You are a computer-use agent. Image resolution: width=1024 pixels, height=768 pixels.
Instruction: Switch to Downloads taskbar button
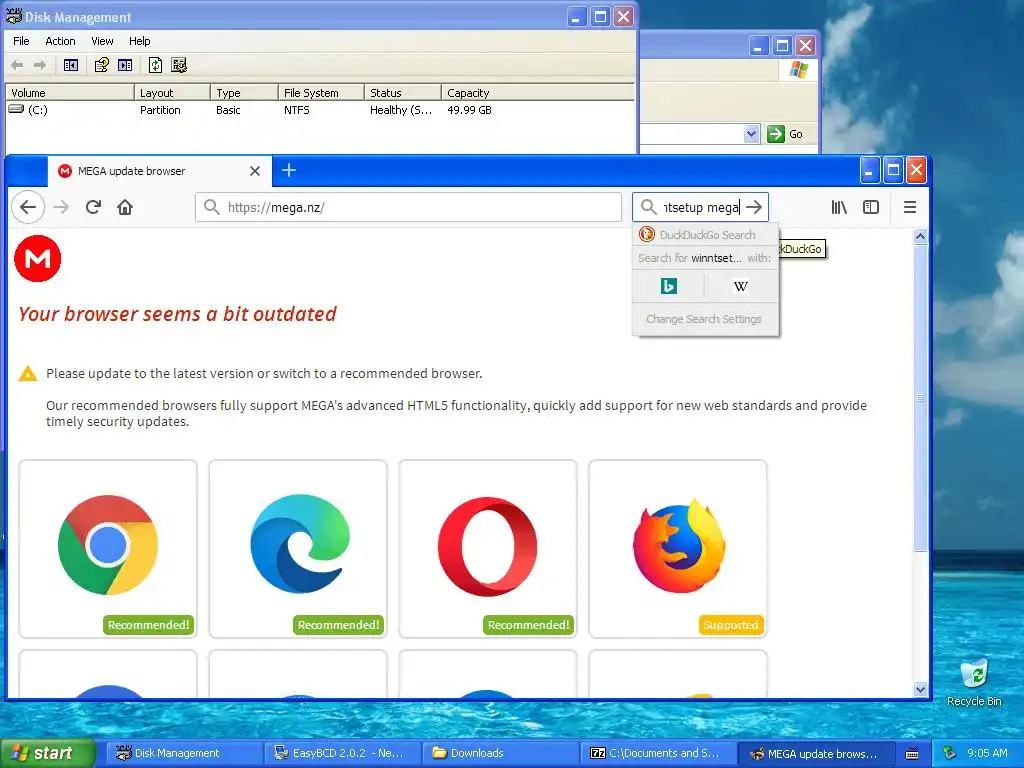point(500,753)
